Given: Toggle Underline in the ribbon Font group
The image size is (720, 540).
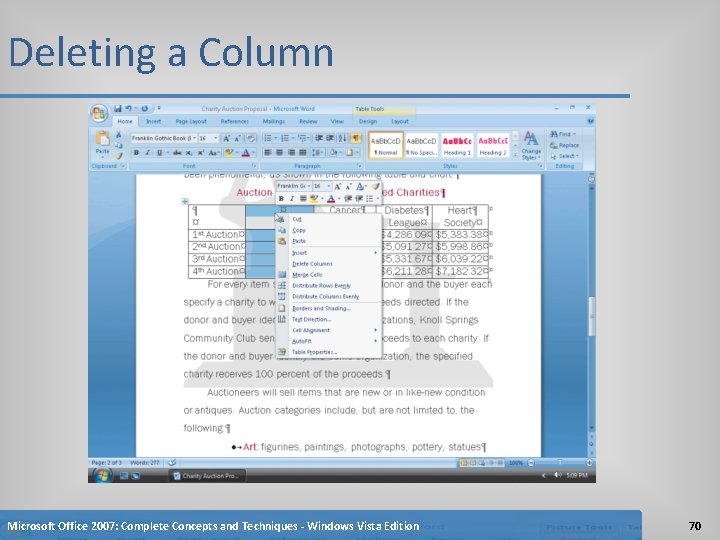Looking at the screenshot, I should 159,152.
